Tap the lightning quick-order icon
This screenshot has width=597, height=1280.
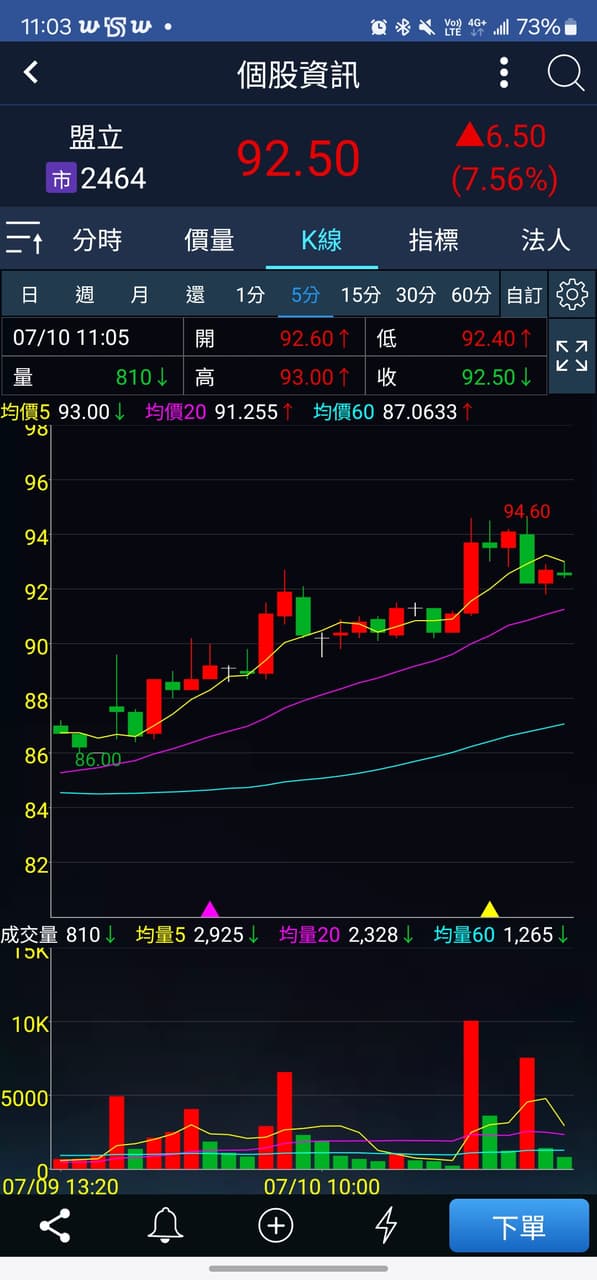386,1225
